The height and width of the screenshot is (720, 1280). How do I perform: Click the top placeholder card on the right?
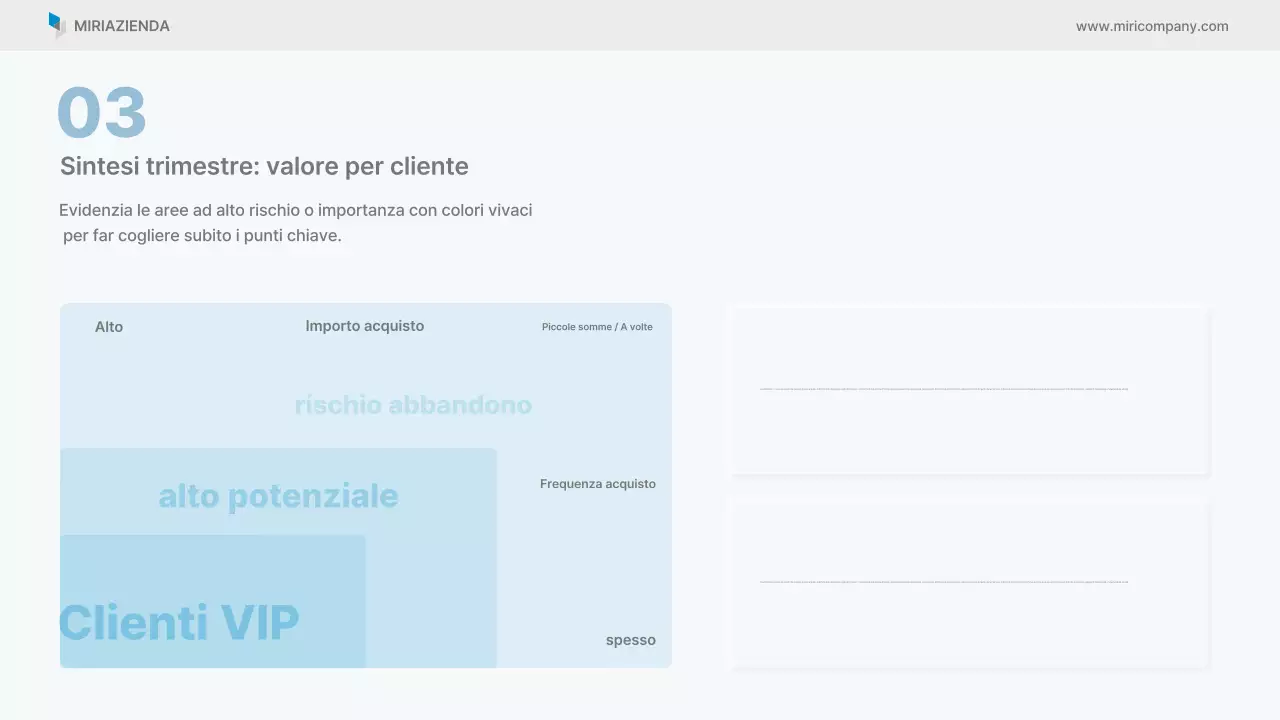[x=970, y=389]
